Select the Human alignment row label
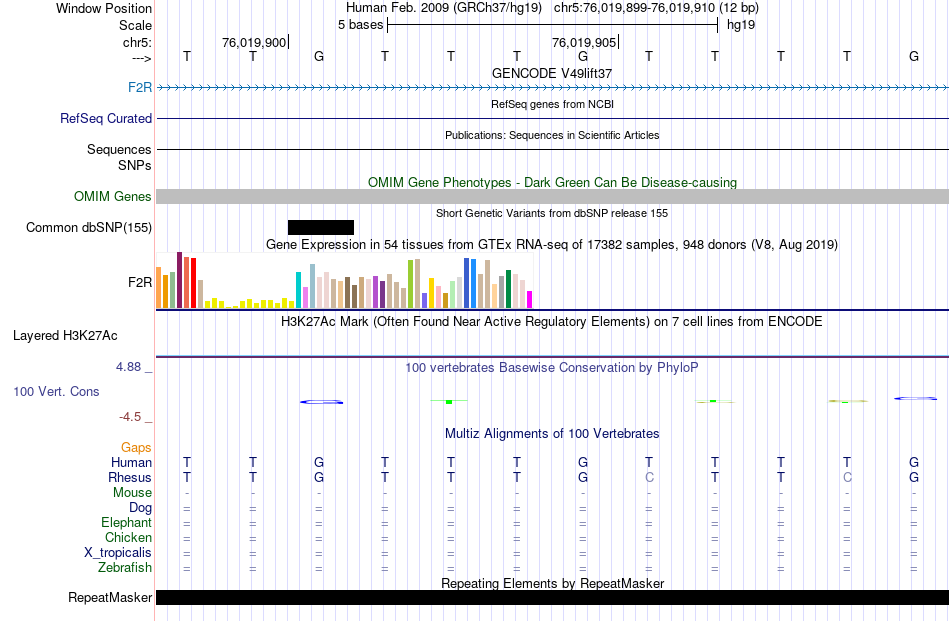The height and width of the screenshot is (621, 950). (x=131, y=462)
